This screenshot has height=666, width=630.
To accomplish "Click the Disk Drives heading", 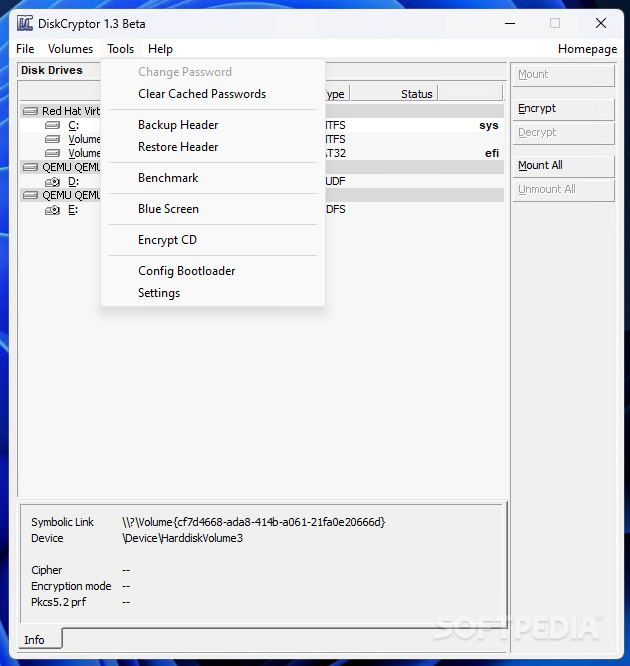I will pos(52,70).
